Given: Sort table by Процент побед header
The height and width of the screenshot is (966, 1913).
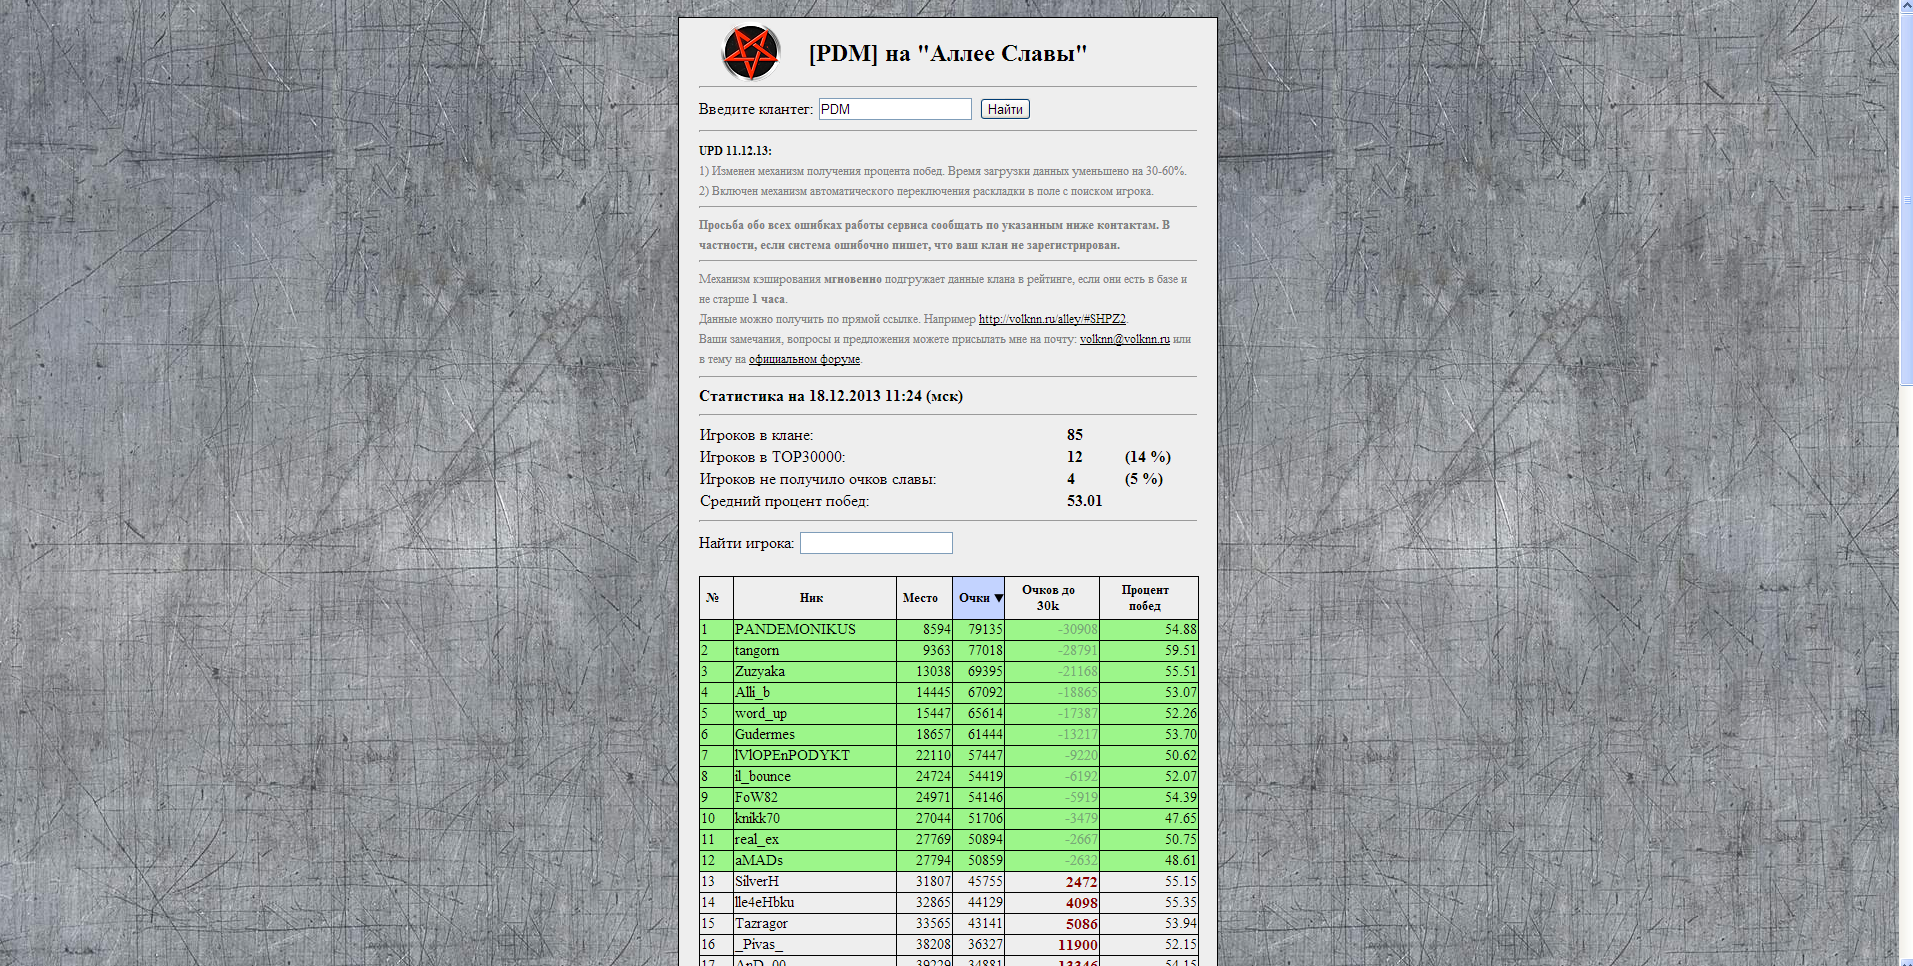Looking at the screenshot, I should pos(1148,598).
